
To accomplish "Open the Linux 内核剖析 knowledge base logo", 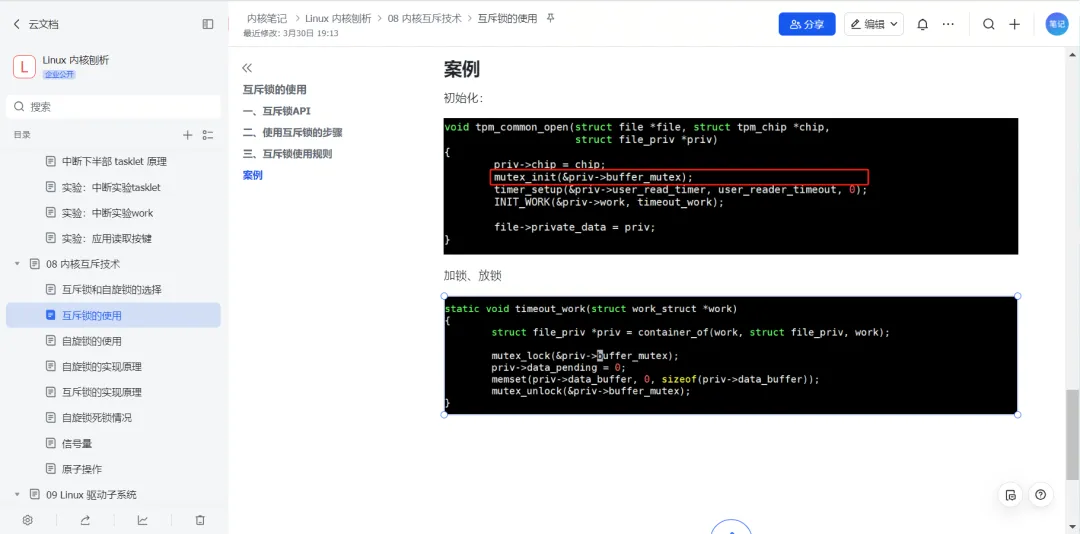I will coord(24,67).
